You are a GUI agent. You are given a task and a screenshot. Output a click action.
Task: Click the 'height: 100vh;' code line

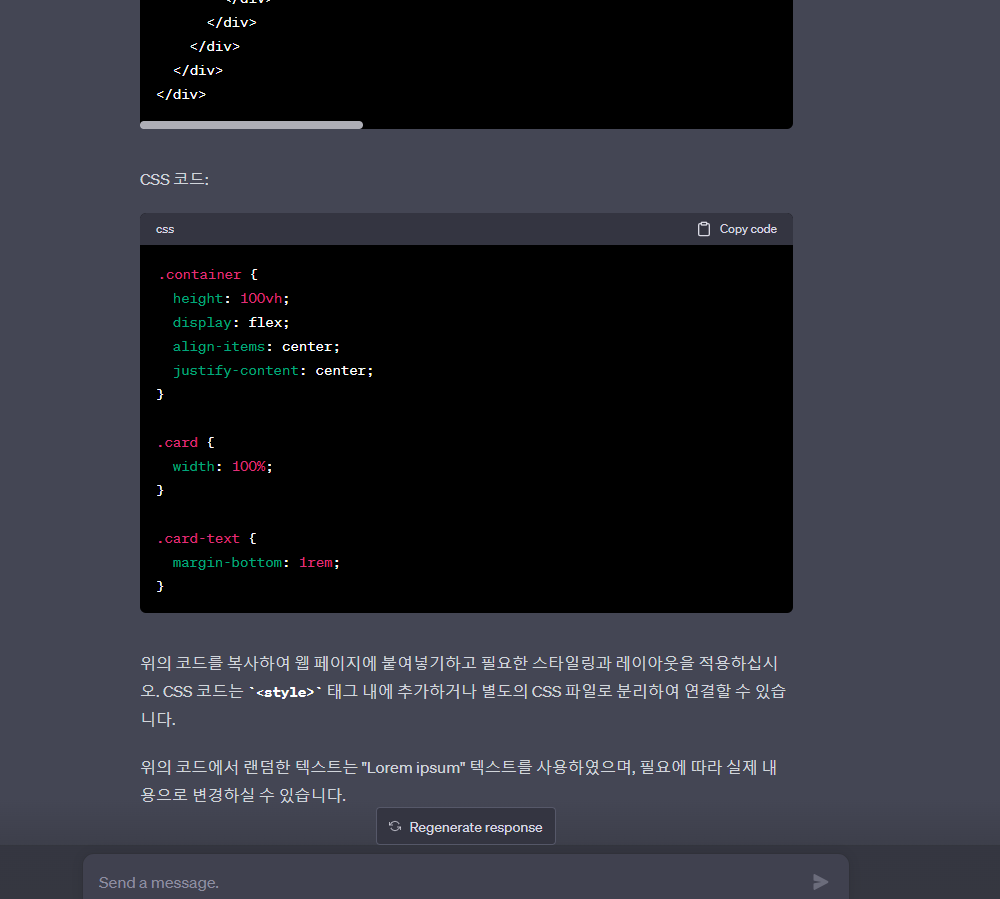click(x=231, y=298)
